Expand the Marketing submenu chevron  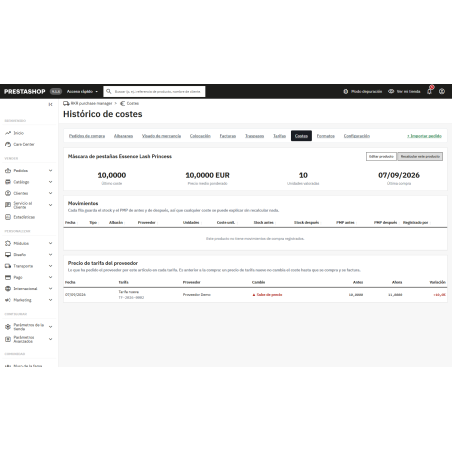(x=51, y=300)
